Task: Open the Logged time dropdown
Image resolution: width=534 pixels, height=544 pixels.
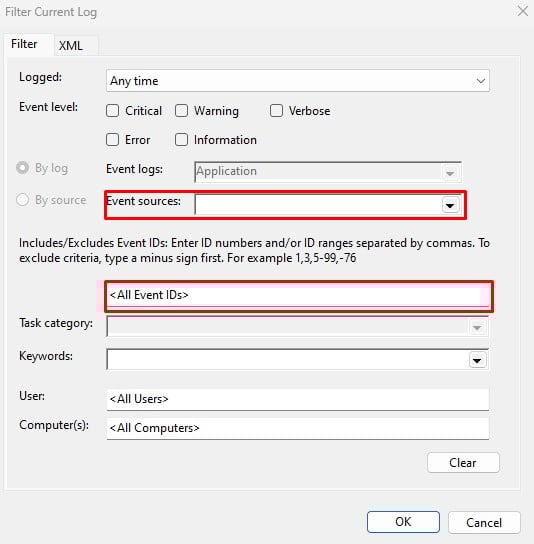Action: coord(298,81)
